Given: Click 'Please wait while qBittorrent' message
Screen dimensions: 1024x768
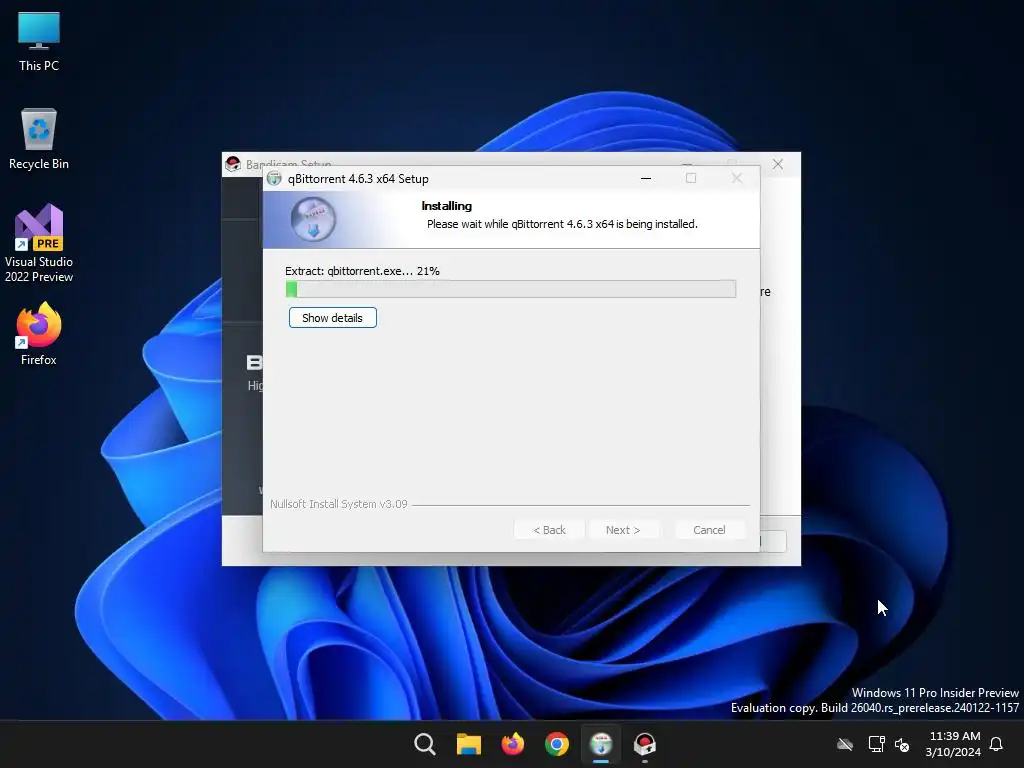Looking at the screenshot, I should [x=562, y=224].
